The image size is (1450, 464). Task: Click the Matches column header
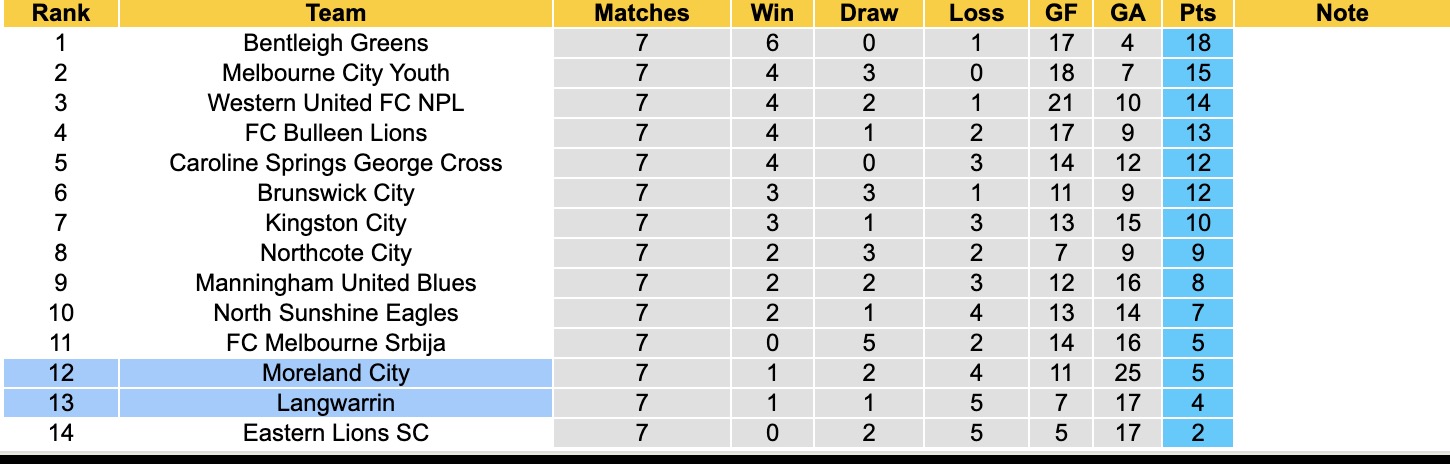641,13
